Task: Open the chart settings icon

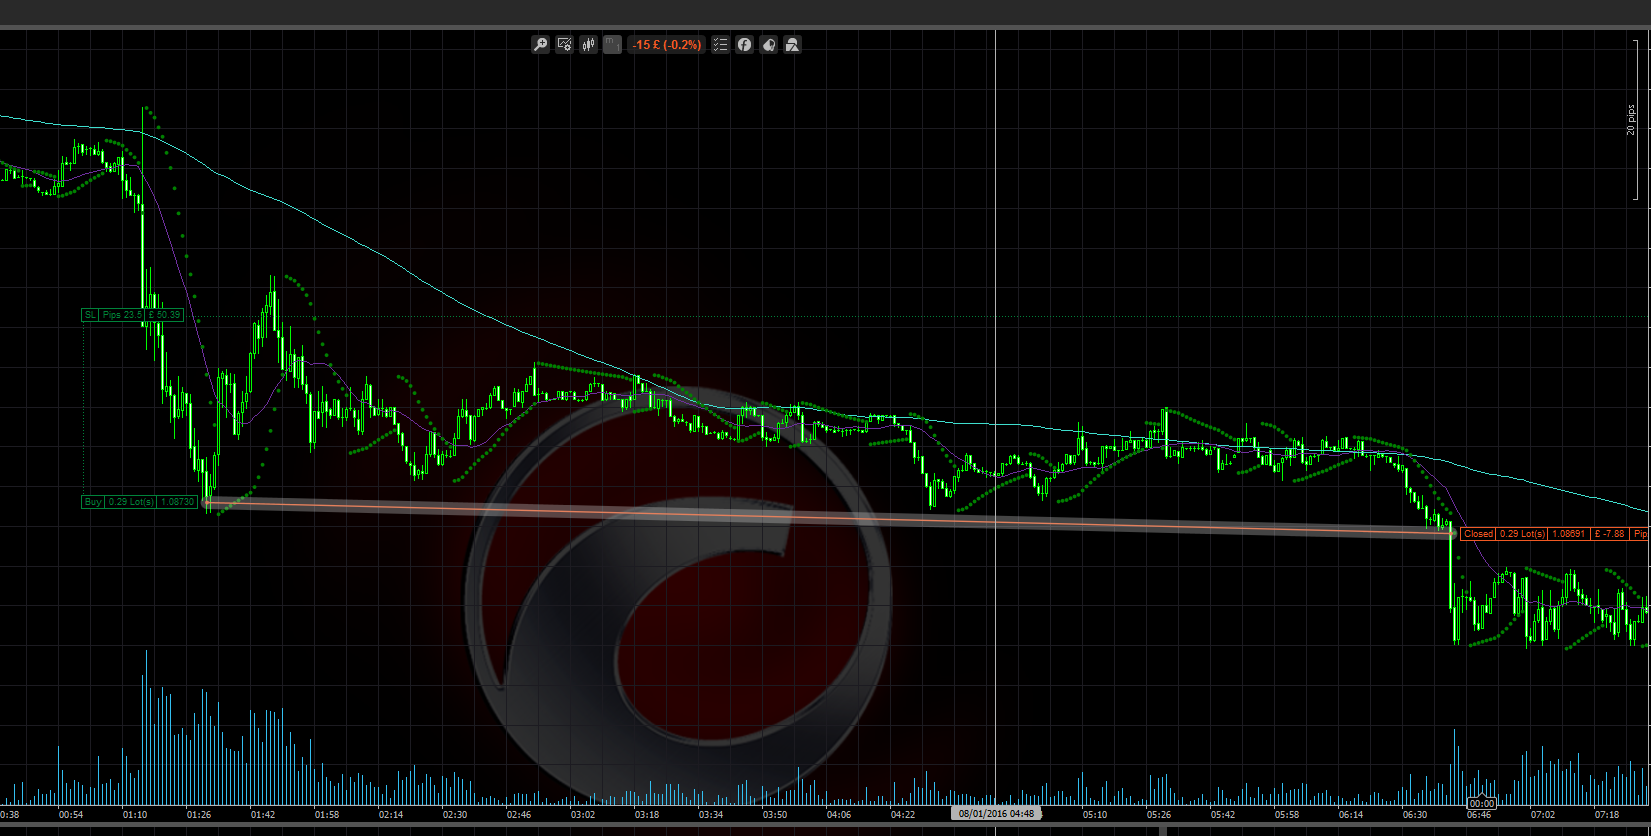Action: (564, 44)
